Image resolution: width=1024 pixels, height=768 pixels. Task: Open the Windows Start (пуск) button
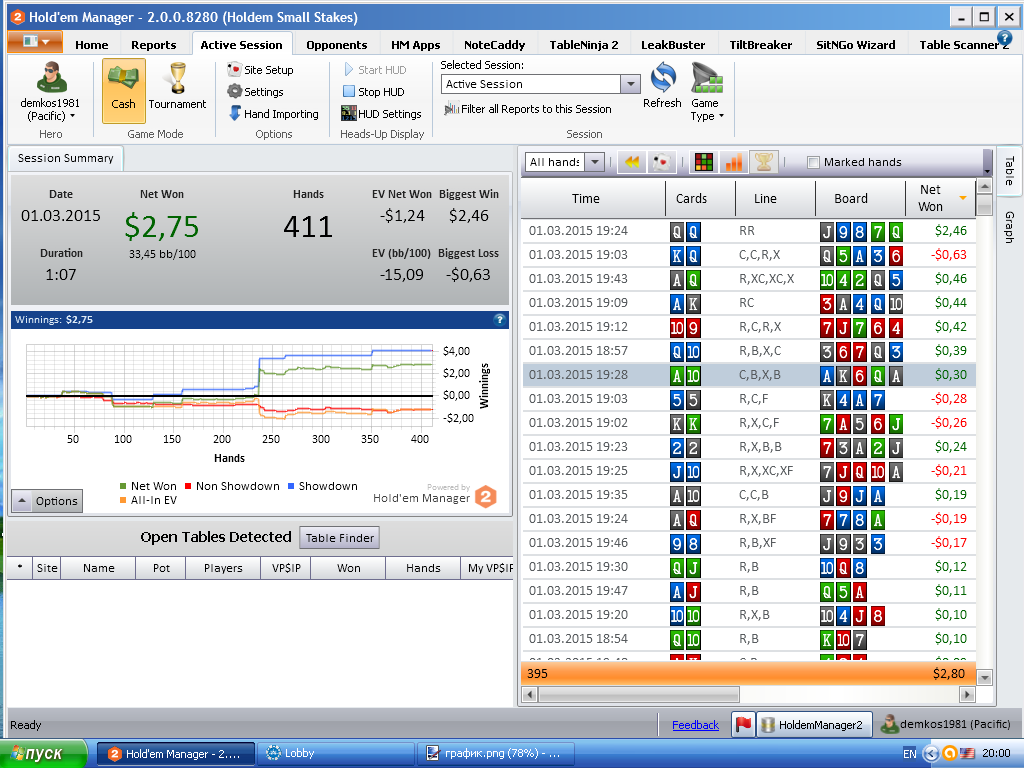[x=43, y=754]
